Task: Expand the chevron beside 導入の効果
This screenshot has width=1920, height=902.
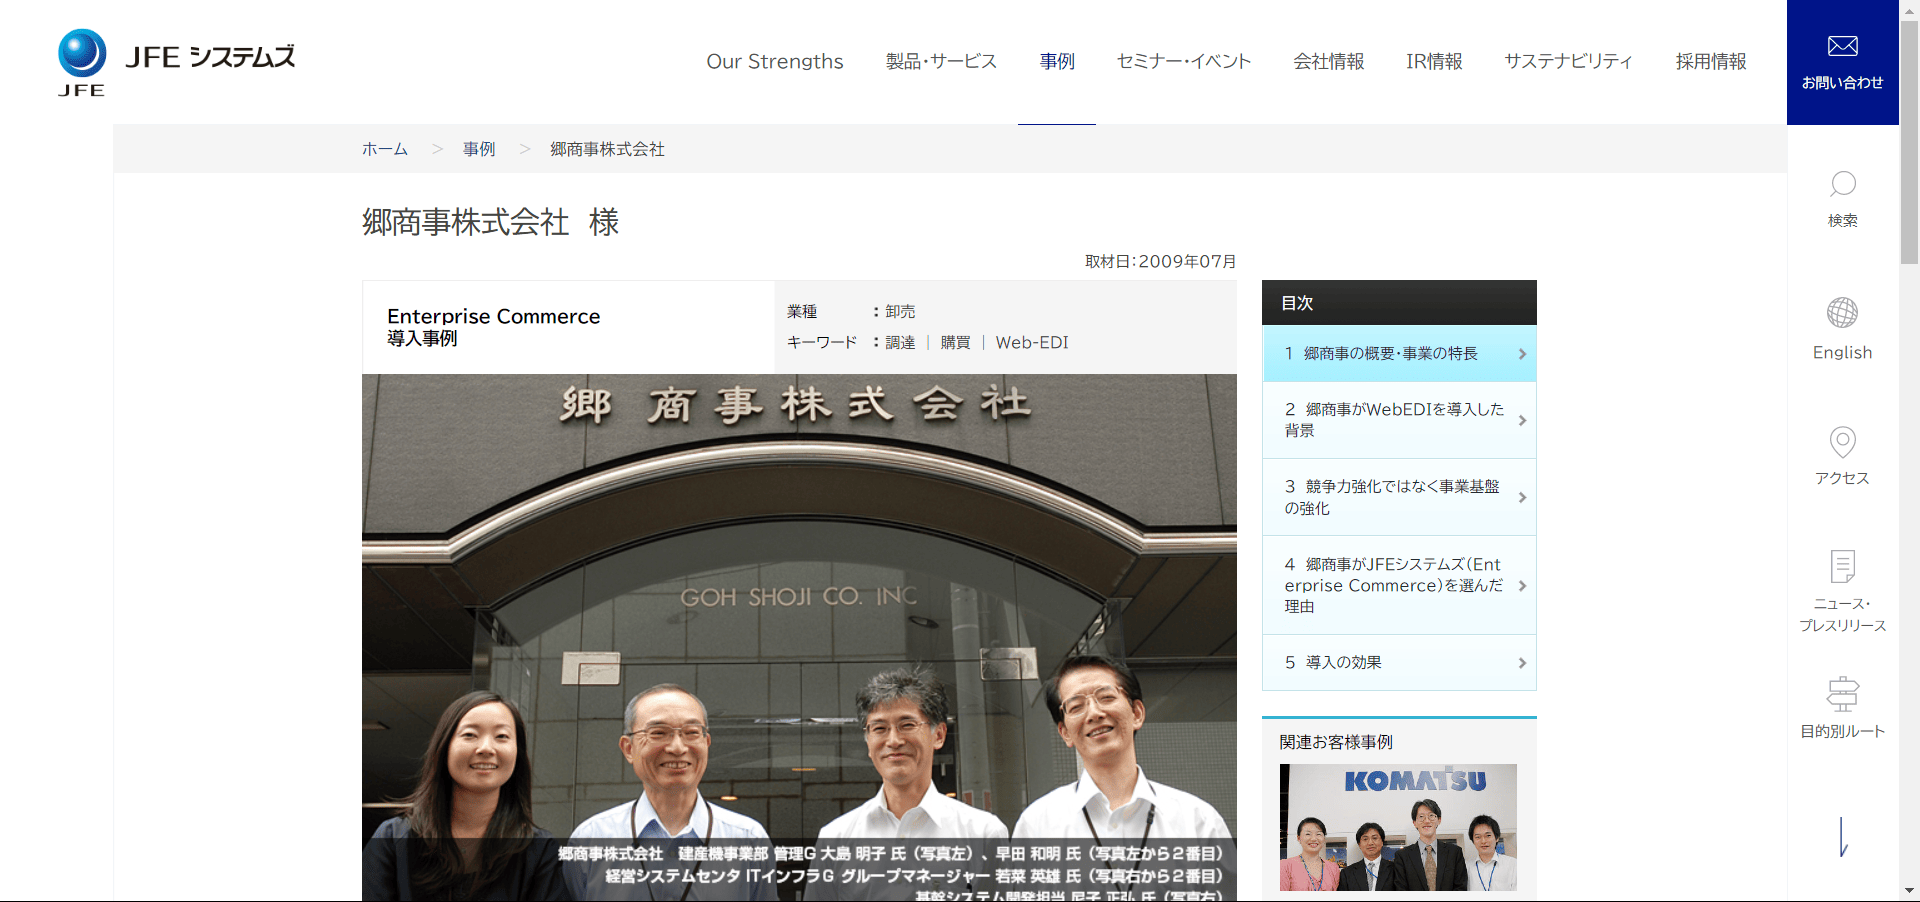Action: click(x=1522, y=663)
